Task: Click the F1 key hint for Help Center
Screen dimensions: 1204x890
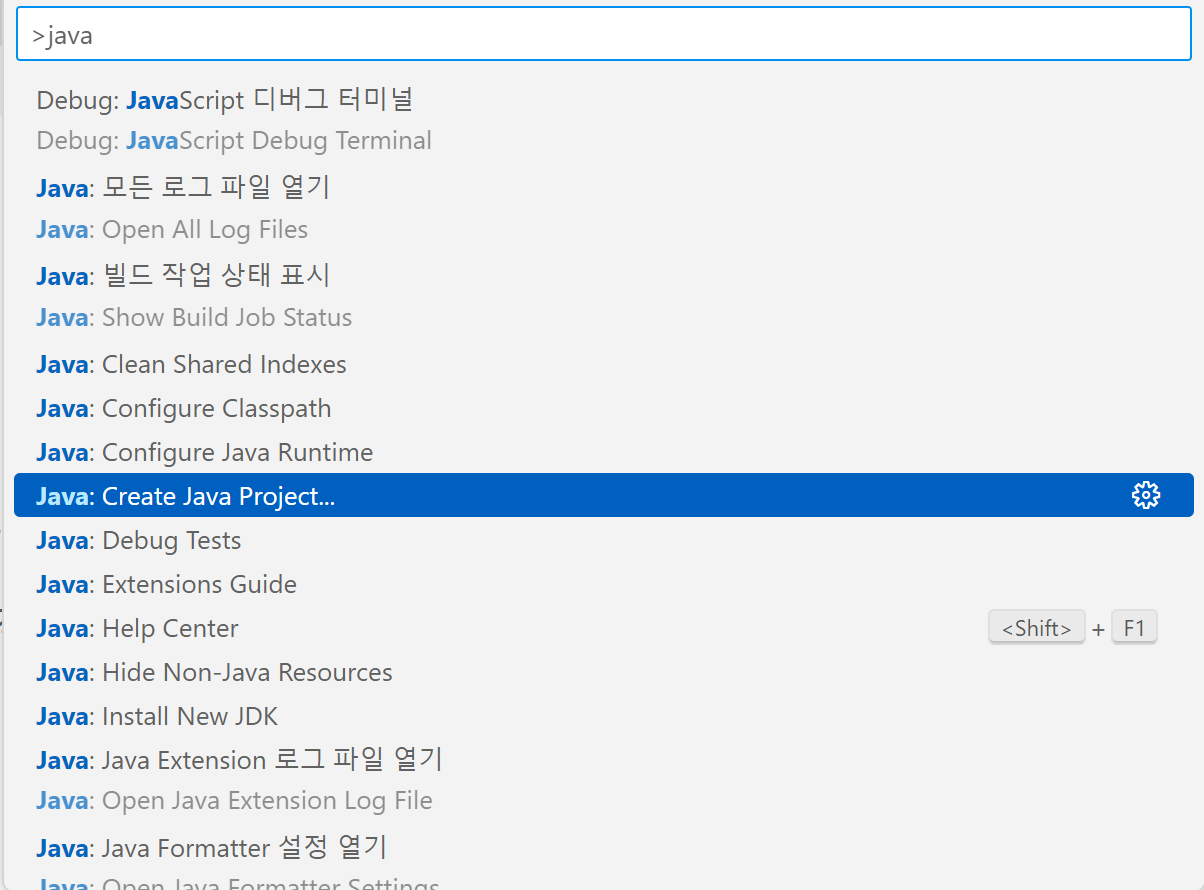Action: point(1134,628)
